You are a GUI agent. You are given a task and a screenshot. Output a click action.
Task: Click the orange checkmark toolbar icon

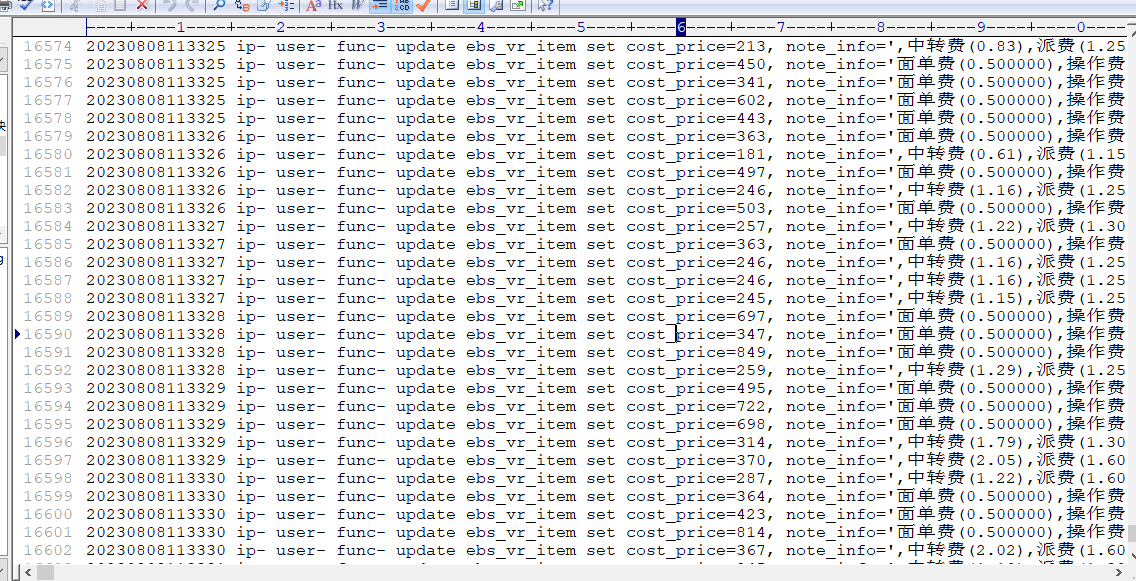pyautogui.click(x=424, y=5)
